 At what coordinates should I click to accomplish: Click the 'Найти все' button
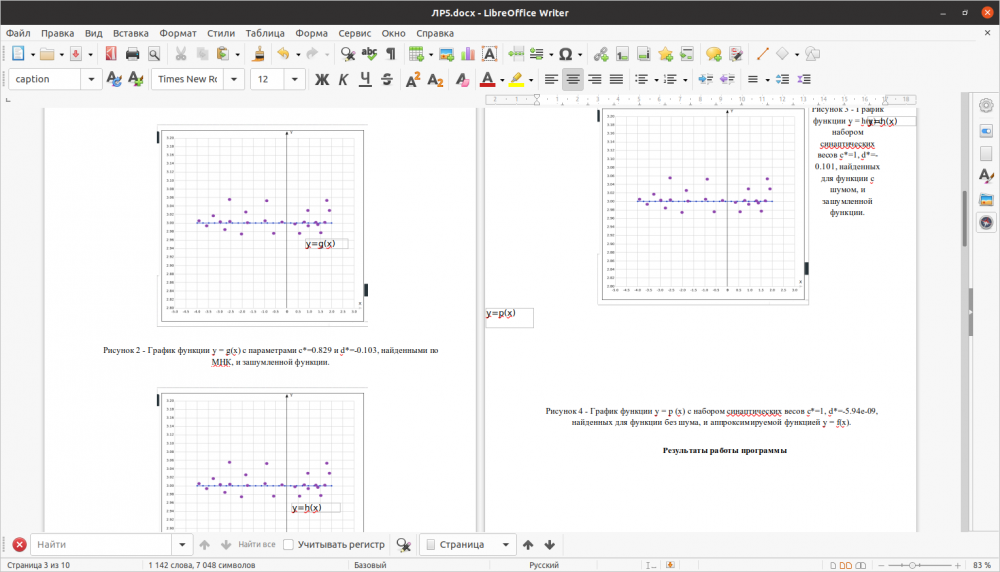click(x=256, y=545)
